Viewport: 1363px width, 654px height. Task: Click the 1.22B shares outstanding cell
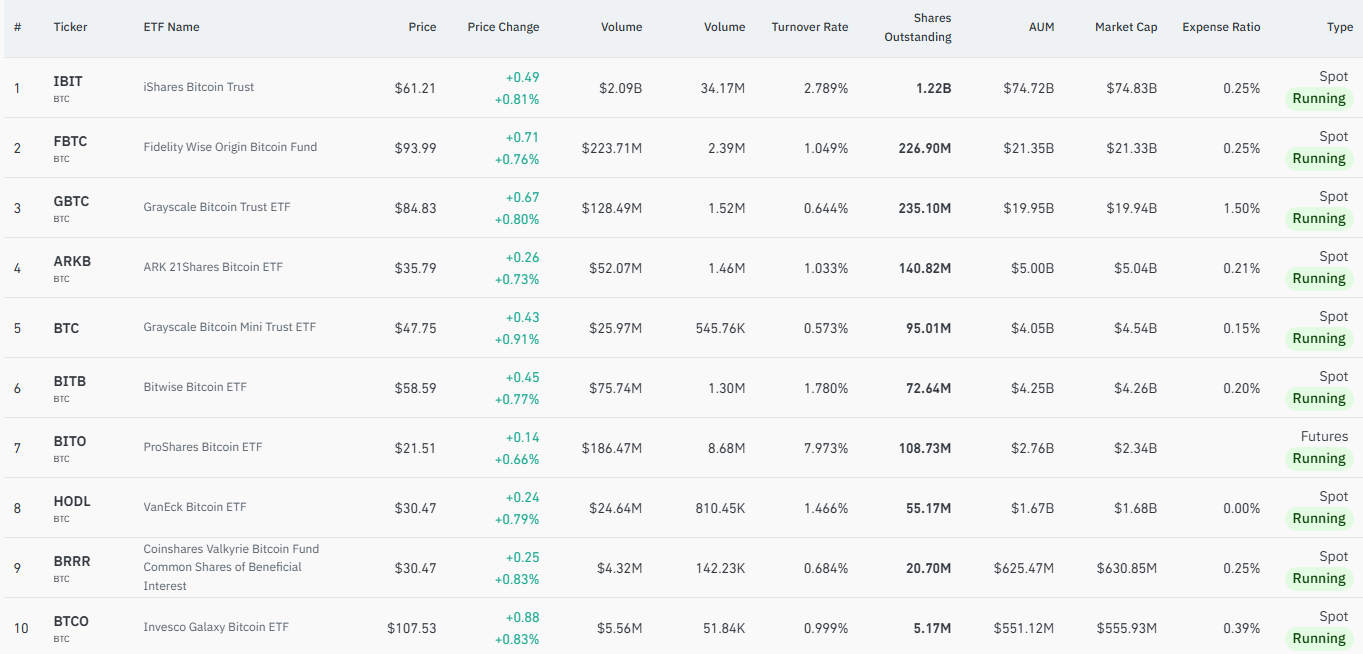(x=933, y=88)
